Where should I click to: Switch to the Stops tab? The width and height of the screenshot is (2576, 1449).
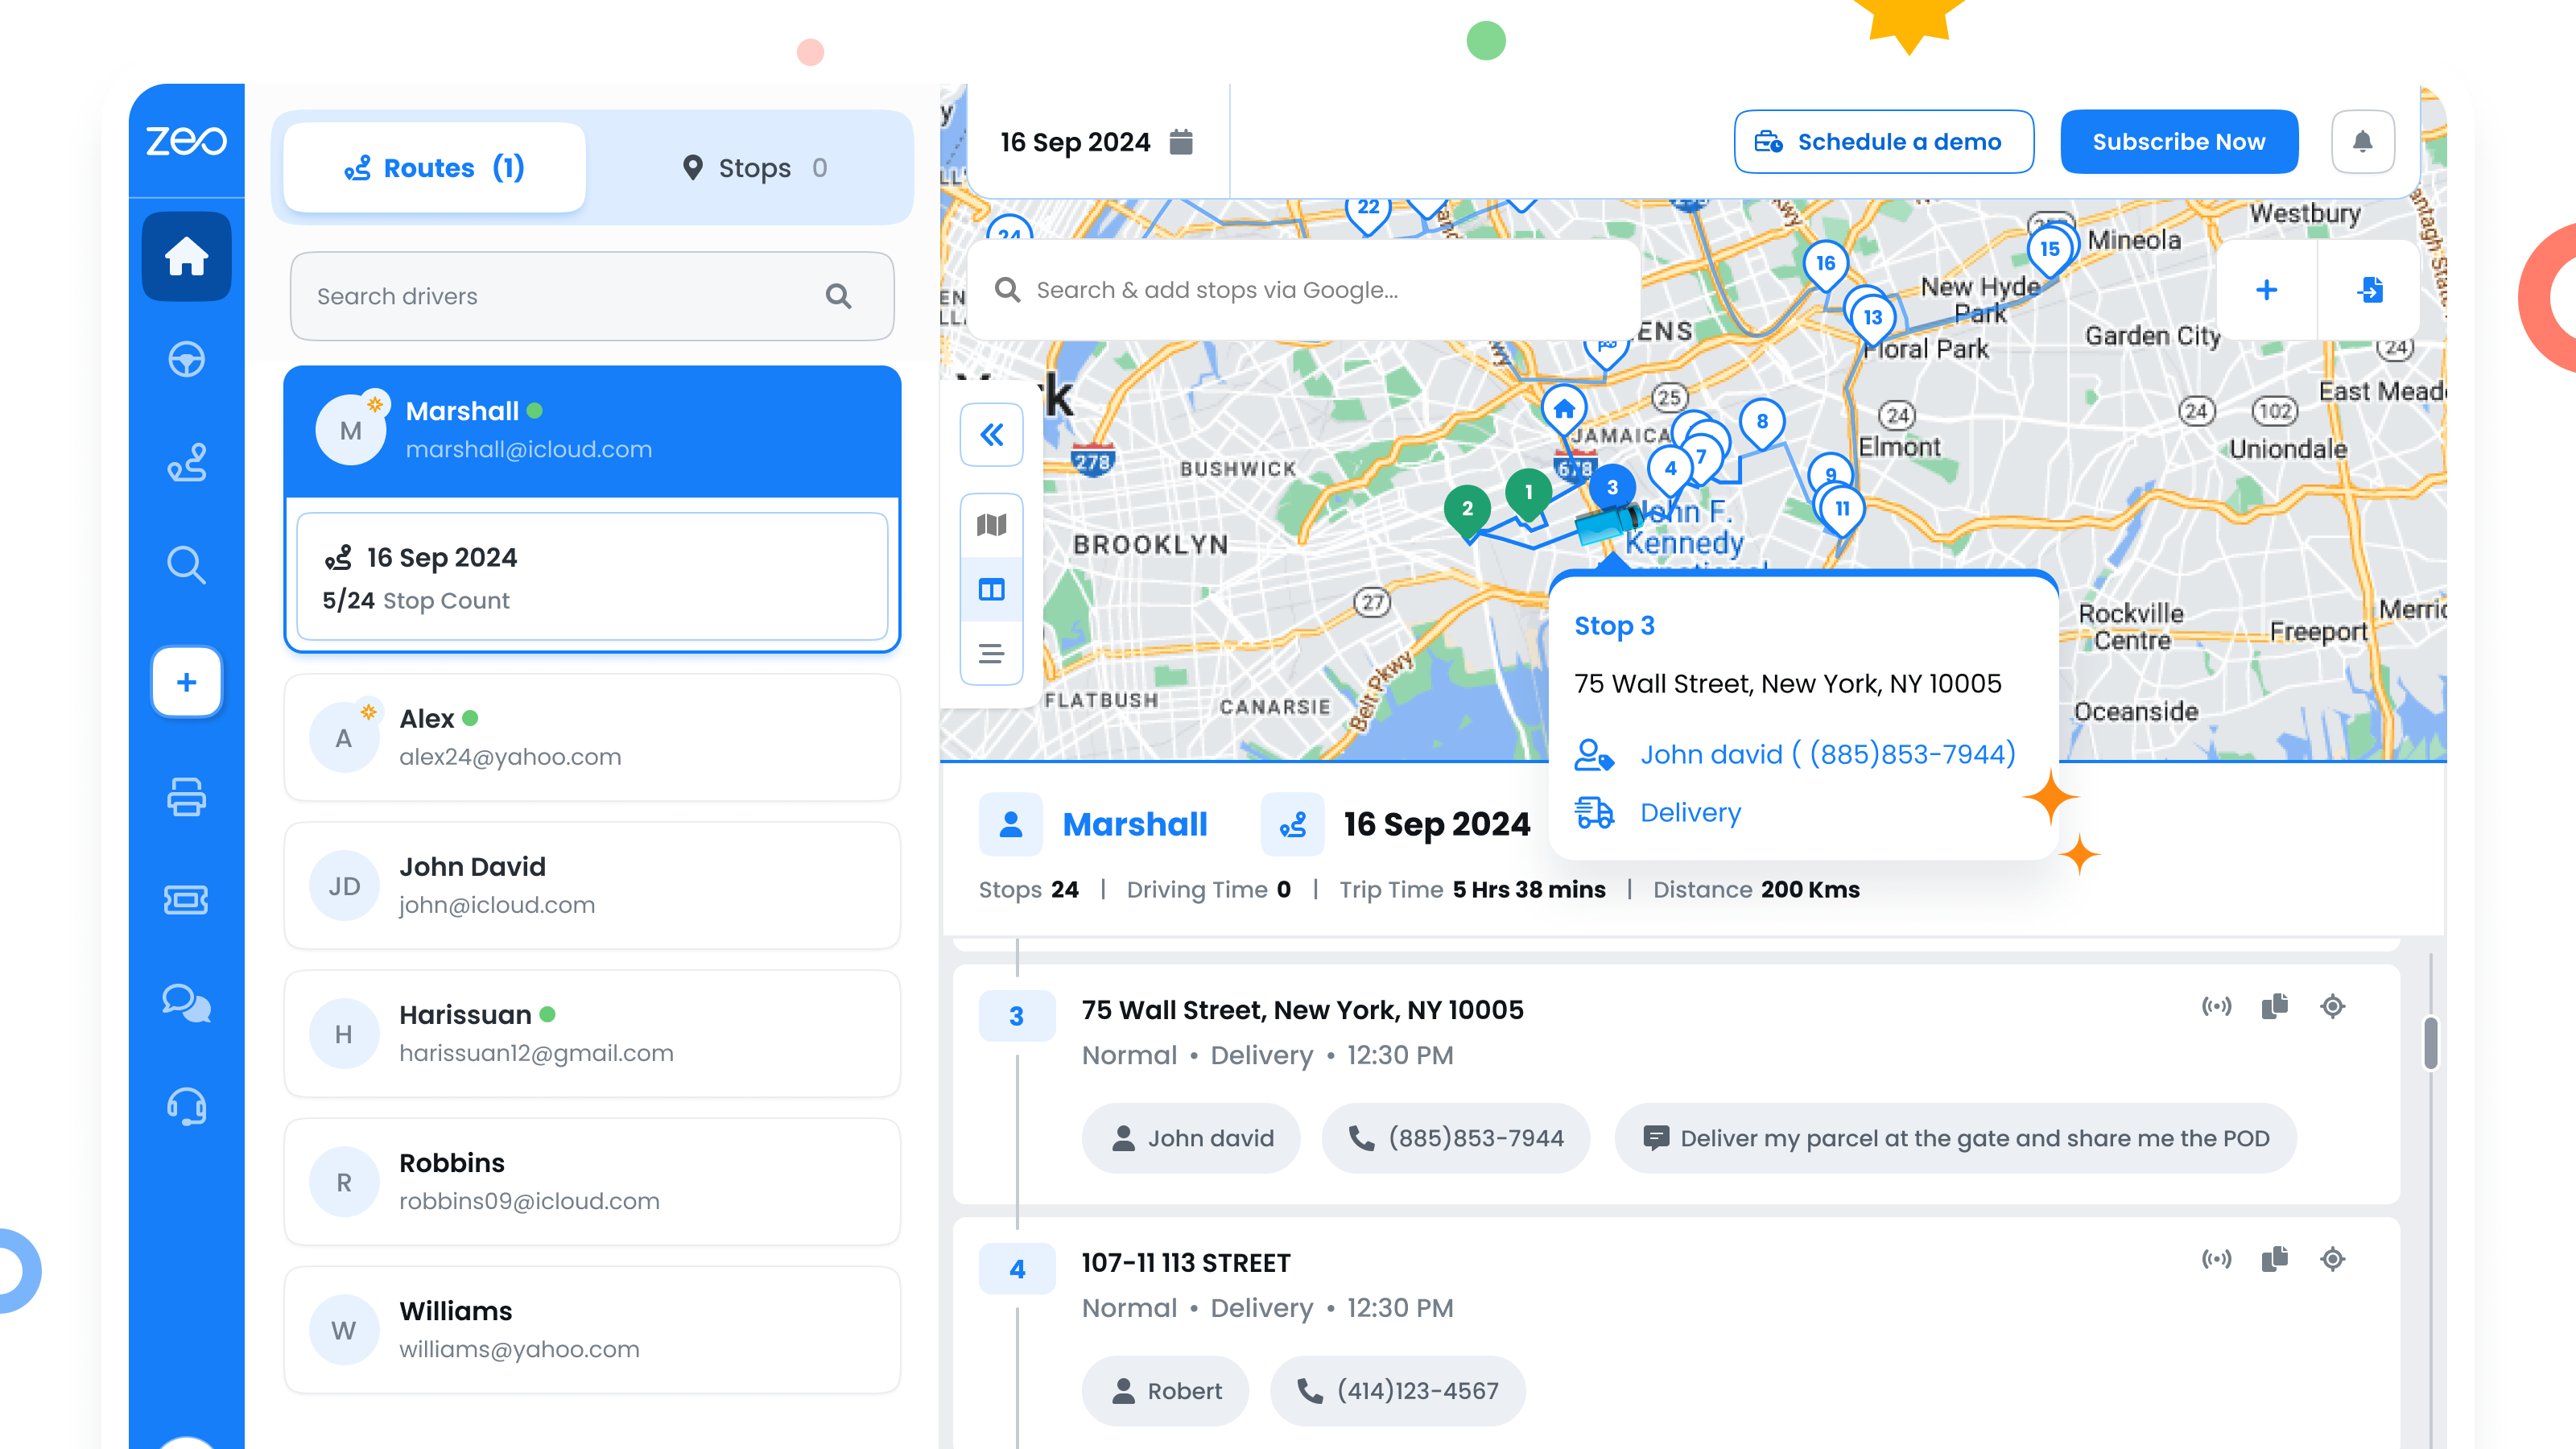[x=755, y=168]
